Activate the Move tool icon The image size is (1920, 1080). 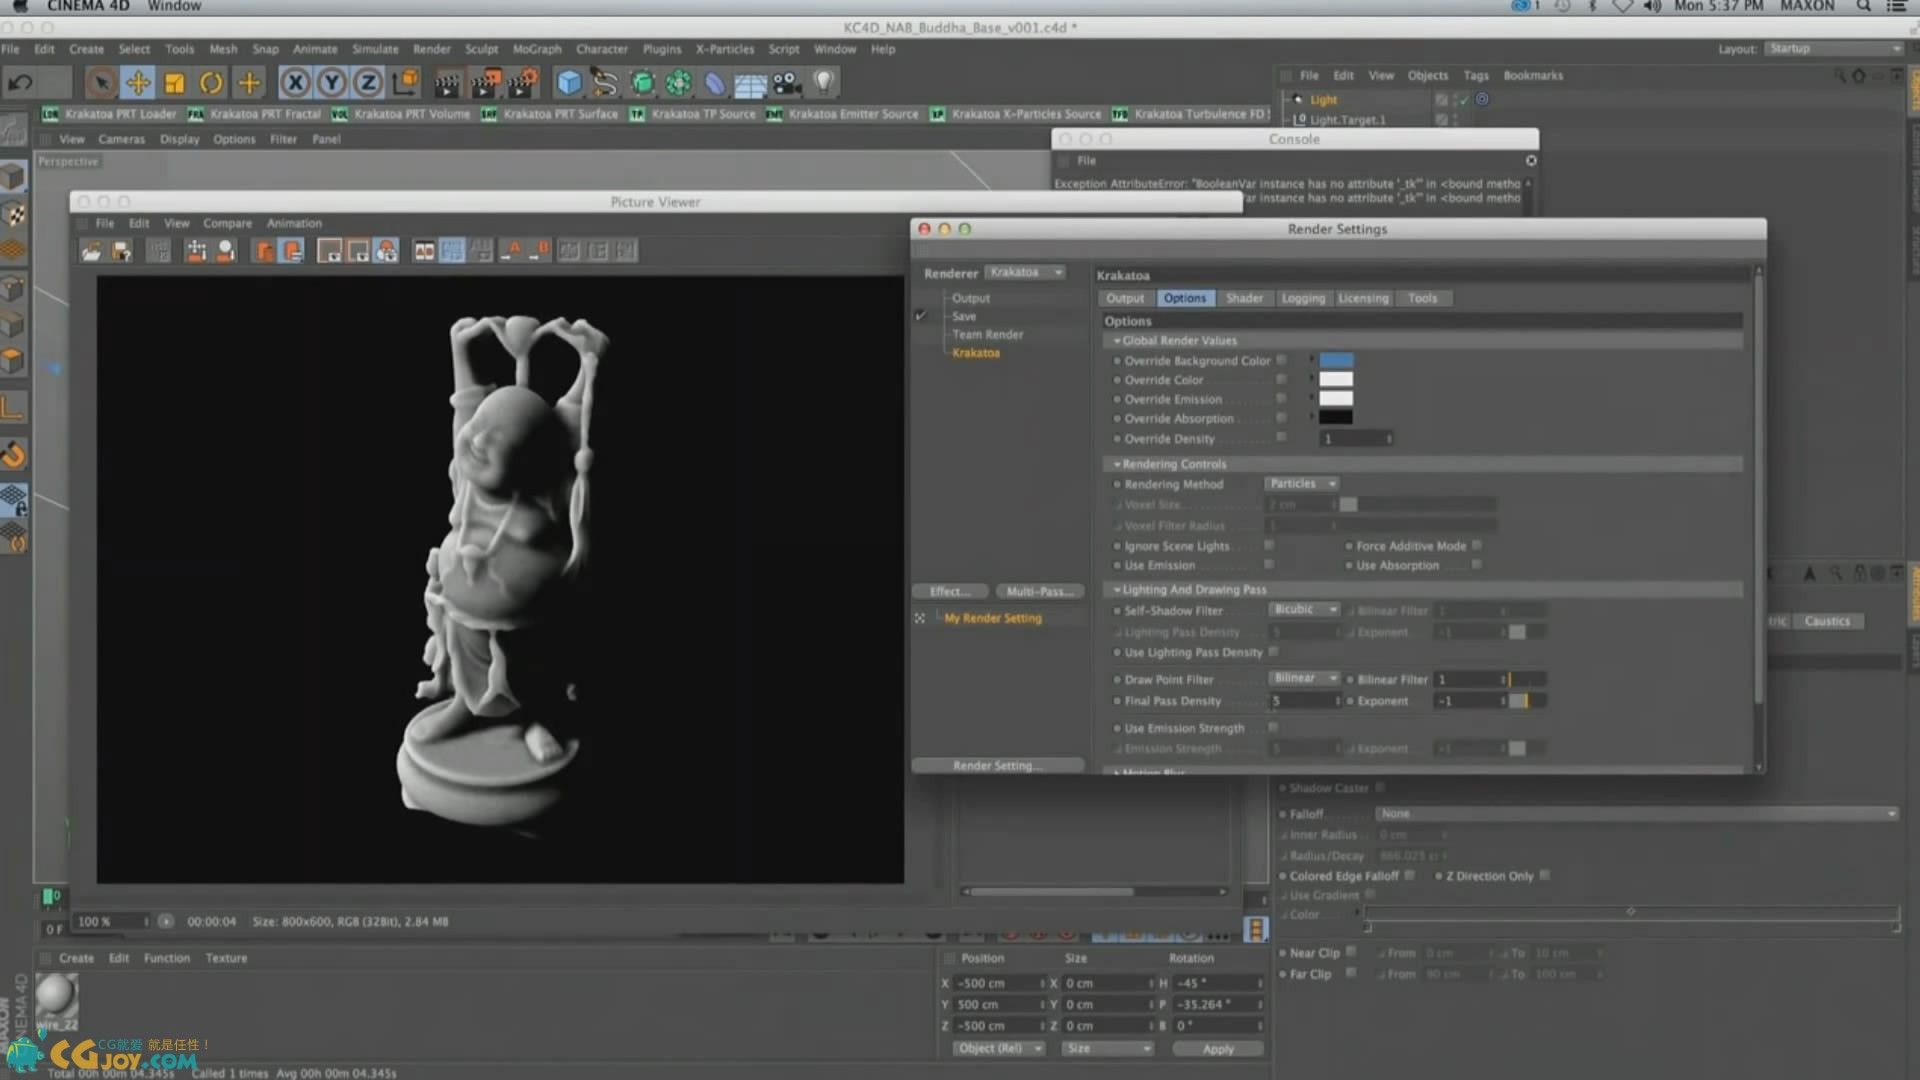[138, 83]
